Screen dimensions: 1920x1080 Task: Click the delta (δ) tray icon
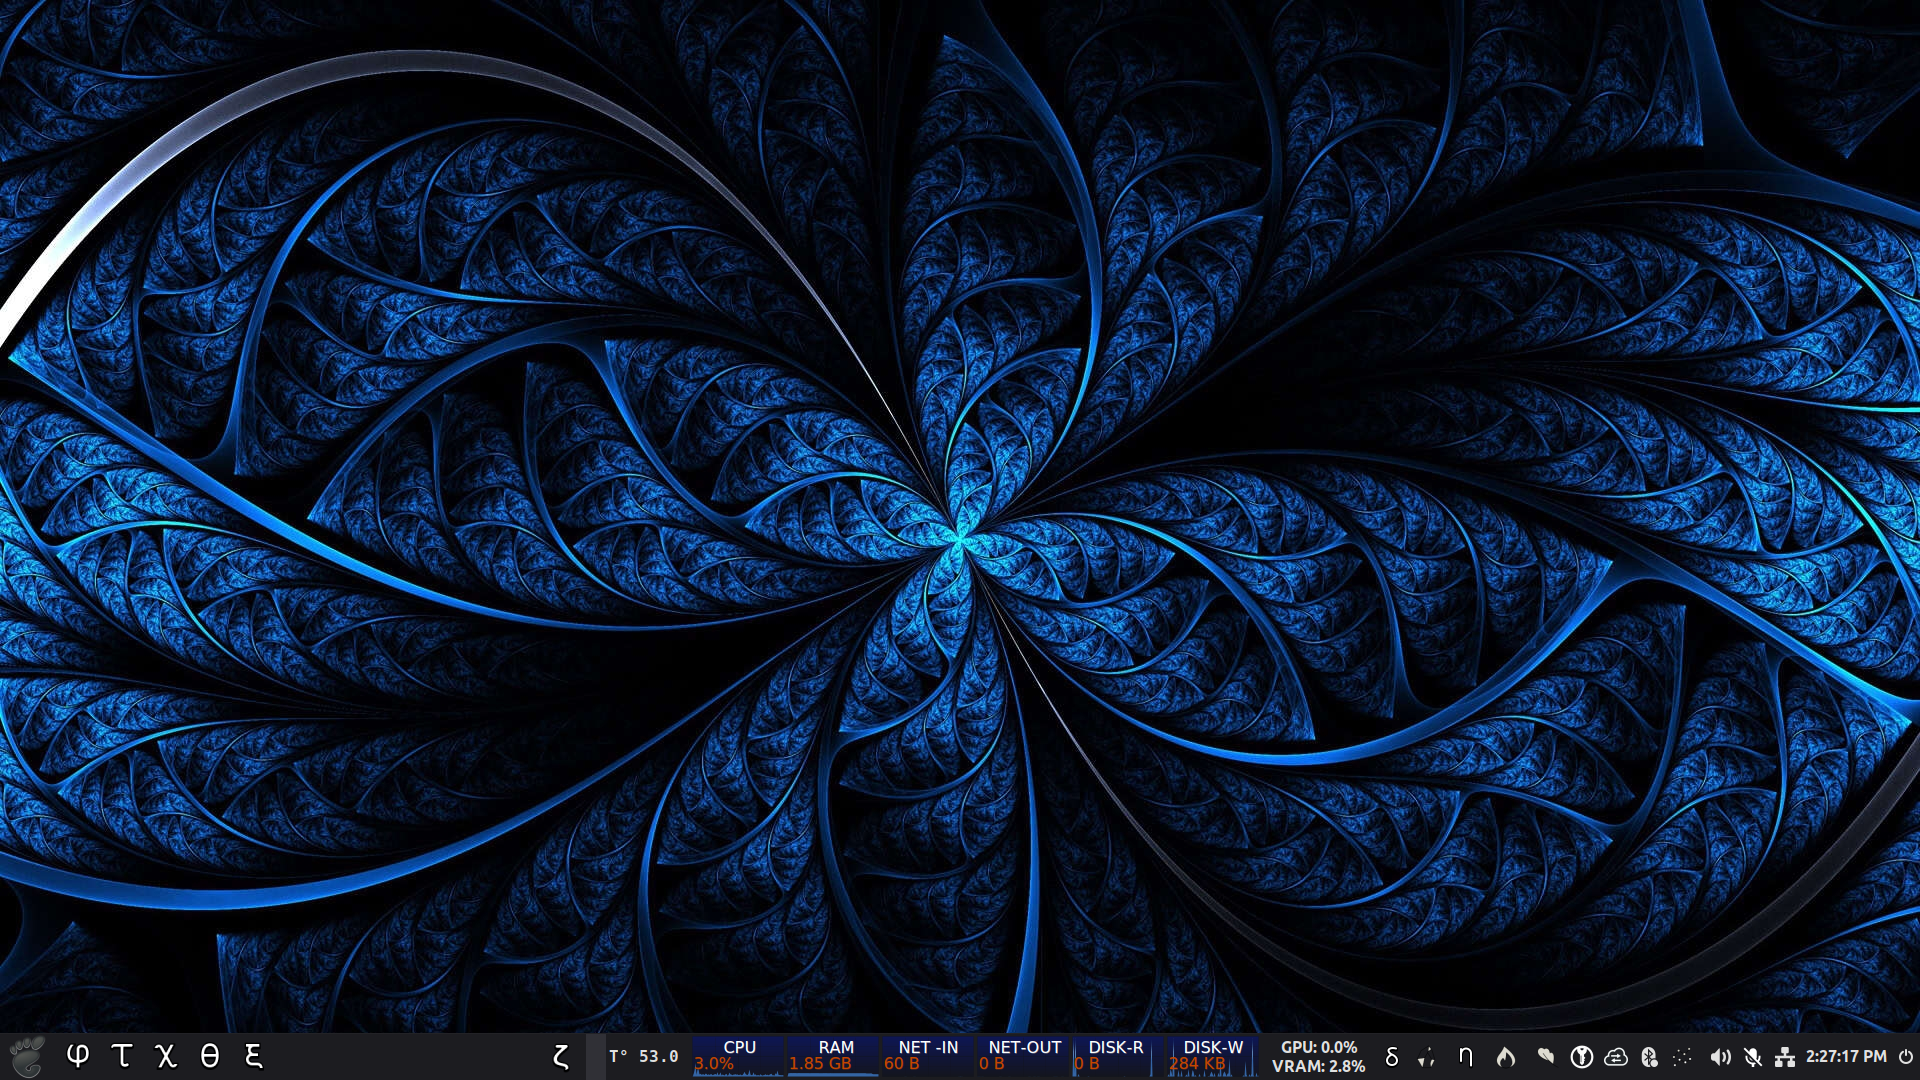click(x=1392, y=1057)
